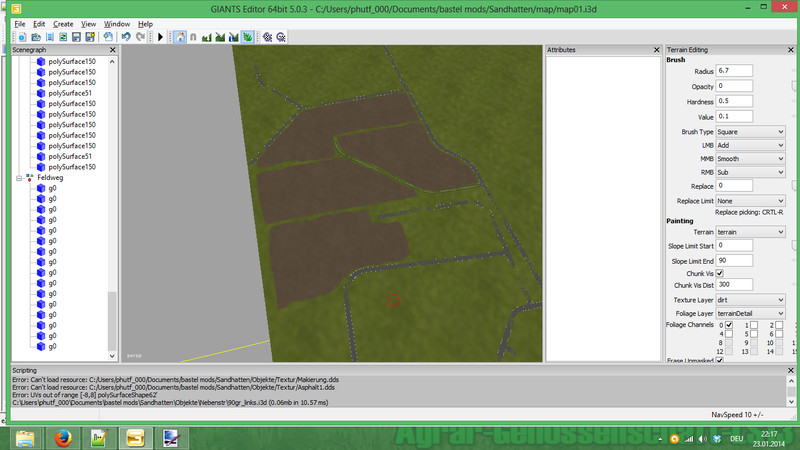Click the page icon before Undo
The width and height of the screenshot is (800, 450).
pyautogui.click(x=108, y=37)
